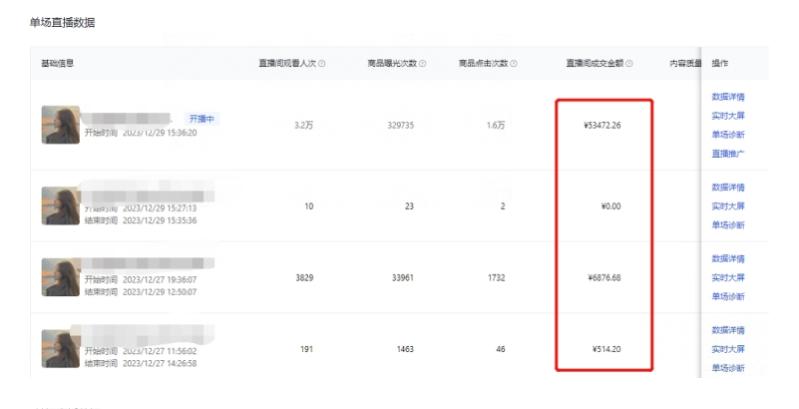The width and height of the screenshot is (799, 409).
Task: Open 实时大屏 for the ¥53472.26 stream
Action: pos(727,116)
